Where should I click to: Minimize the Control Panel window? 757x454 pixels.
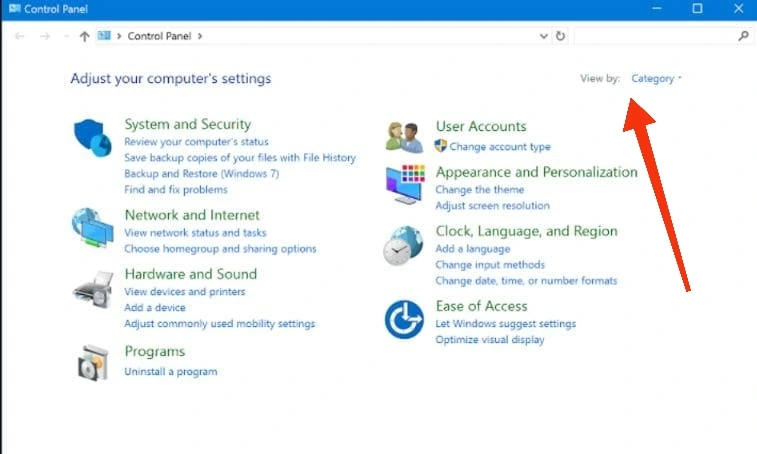click(657, 8)
